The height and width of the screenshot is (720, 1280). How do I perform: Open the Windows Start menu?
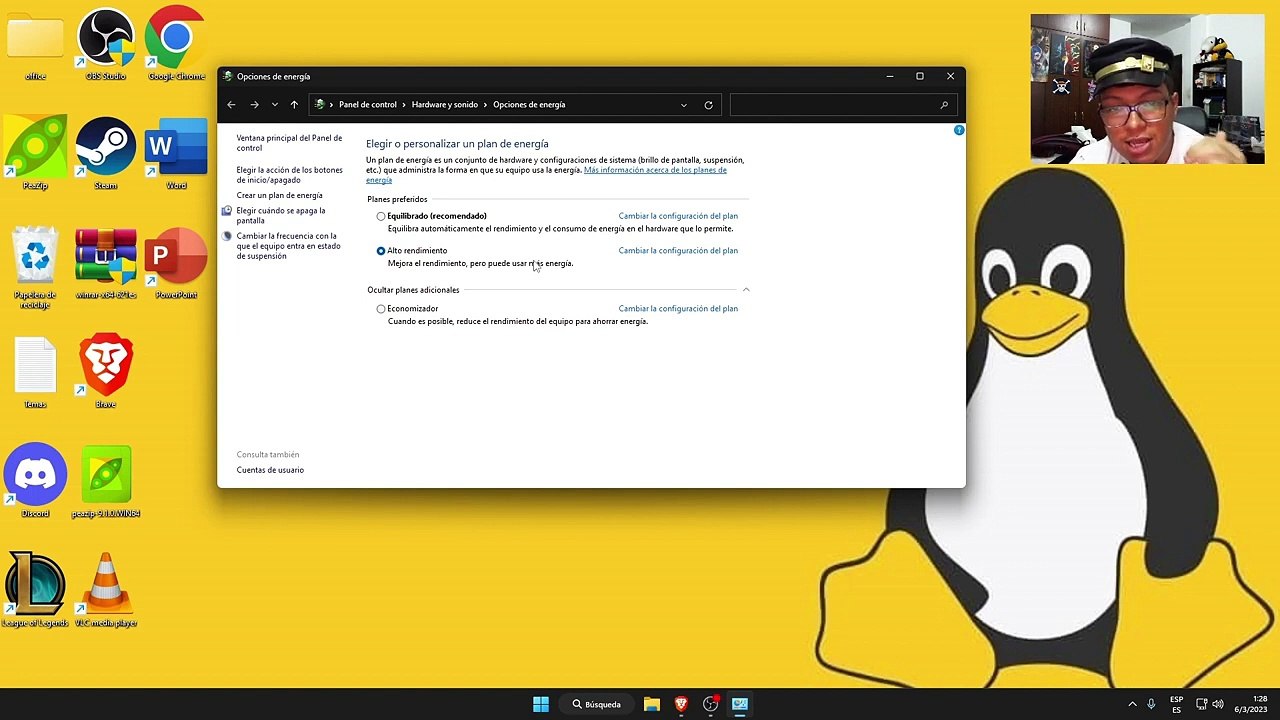[541, 704]
